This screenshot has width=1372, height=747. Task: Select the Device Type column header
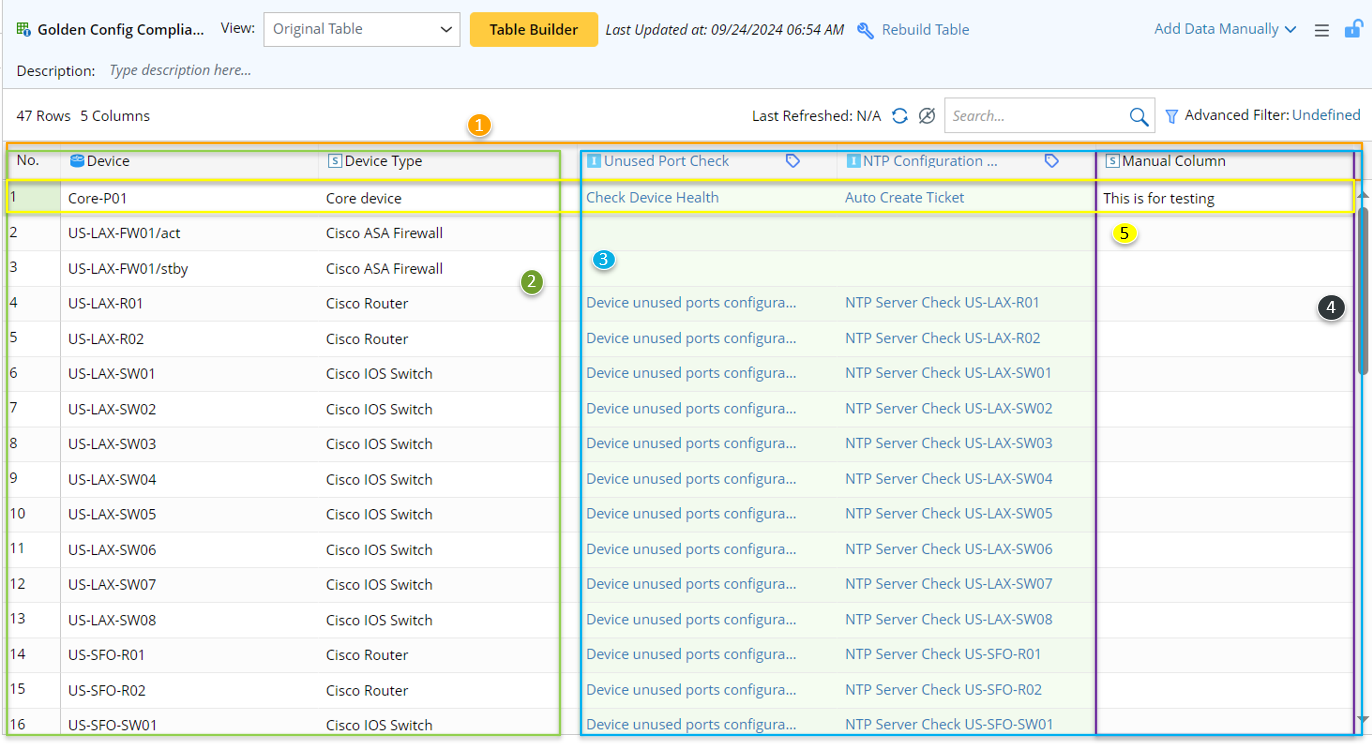click(x=383, y=161)
